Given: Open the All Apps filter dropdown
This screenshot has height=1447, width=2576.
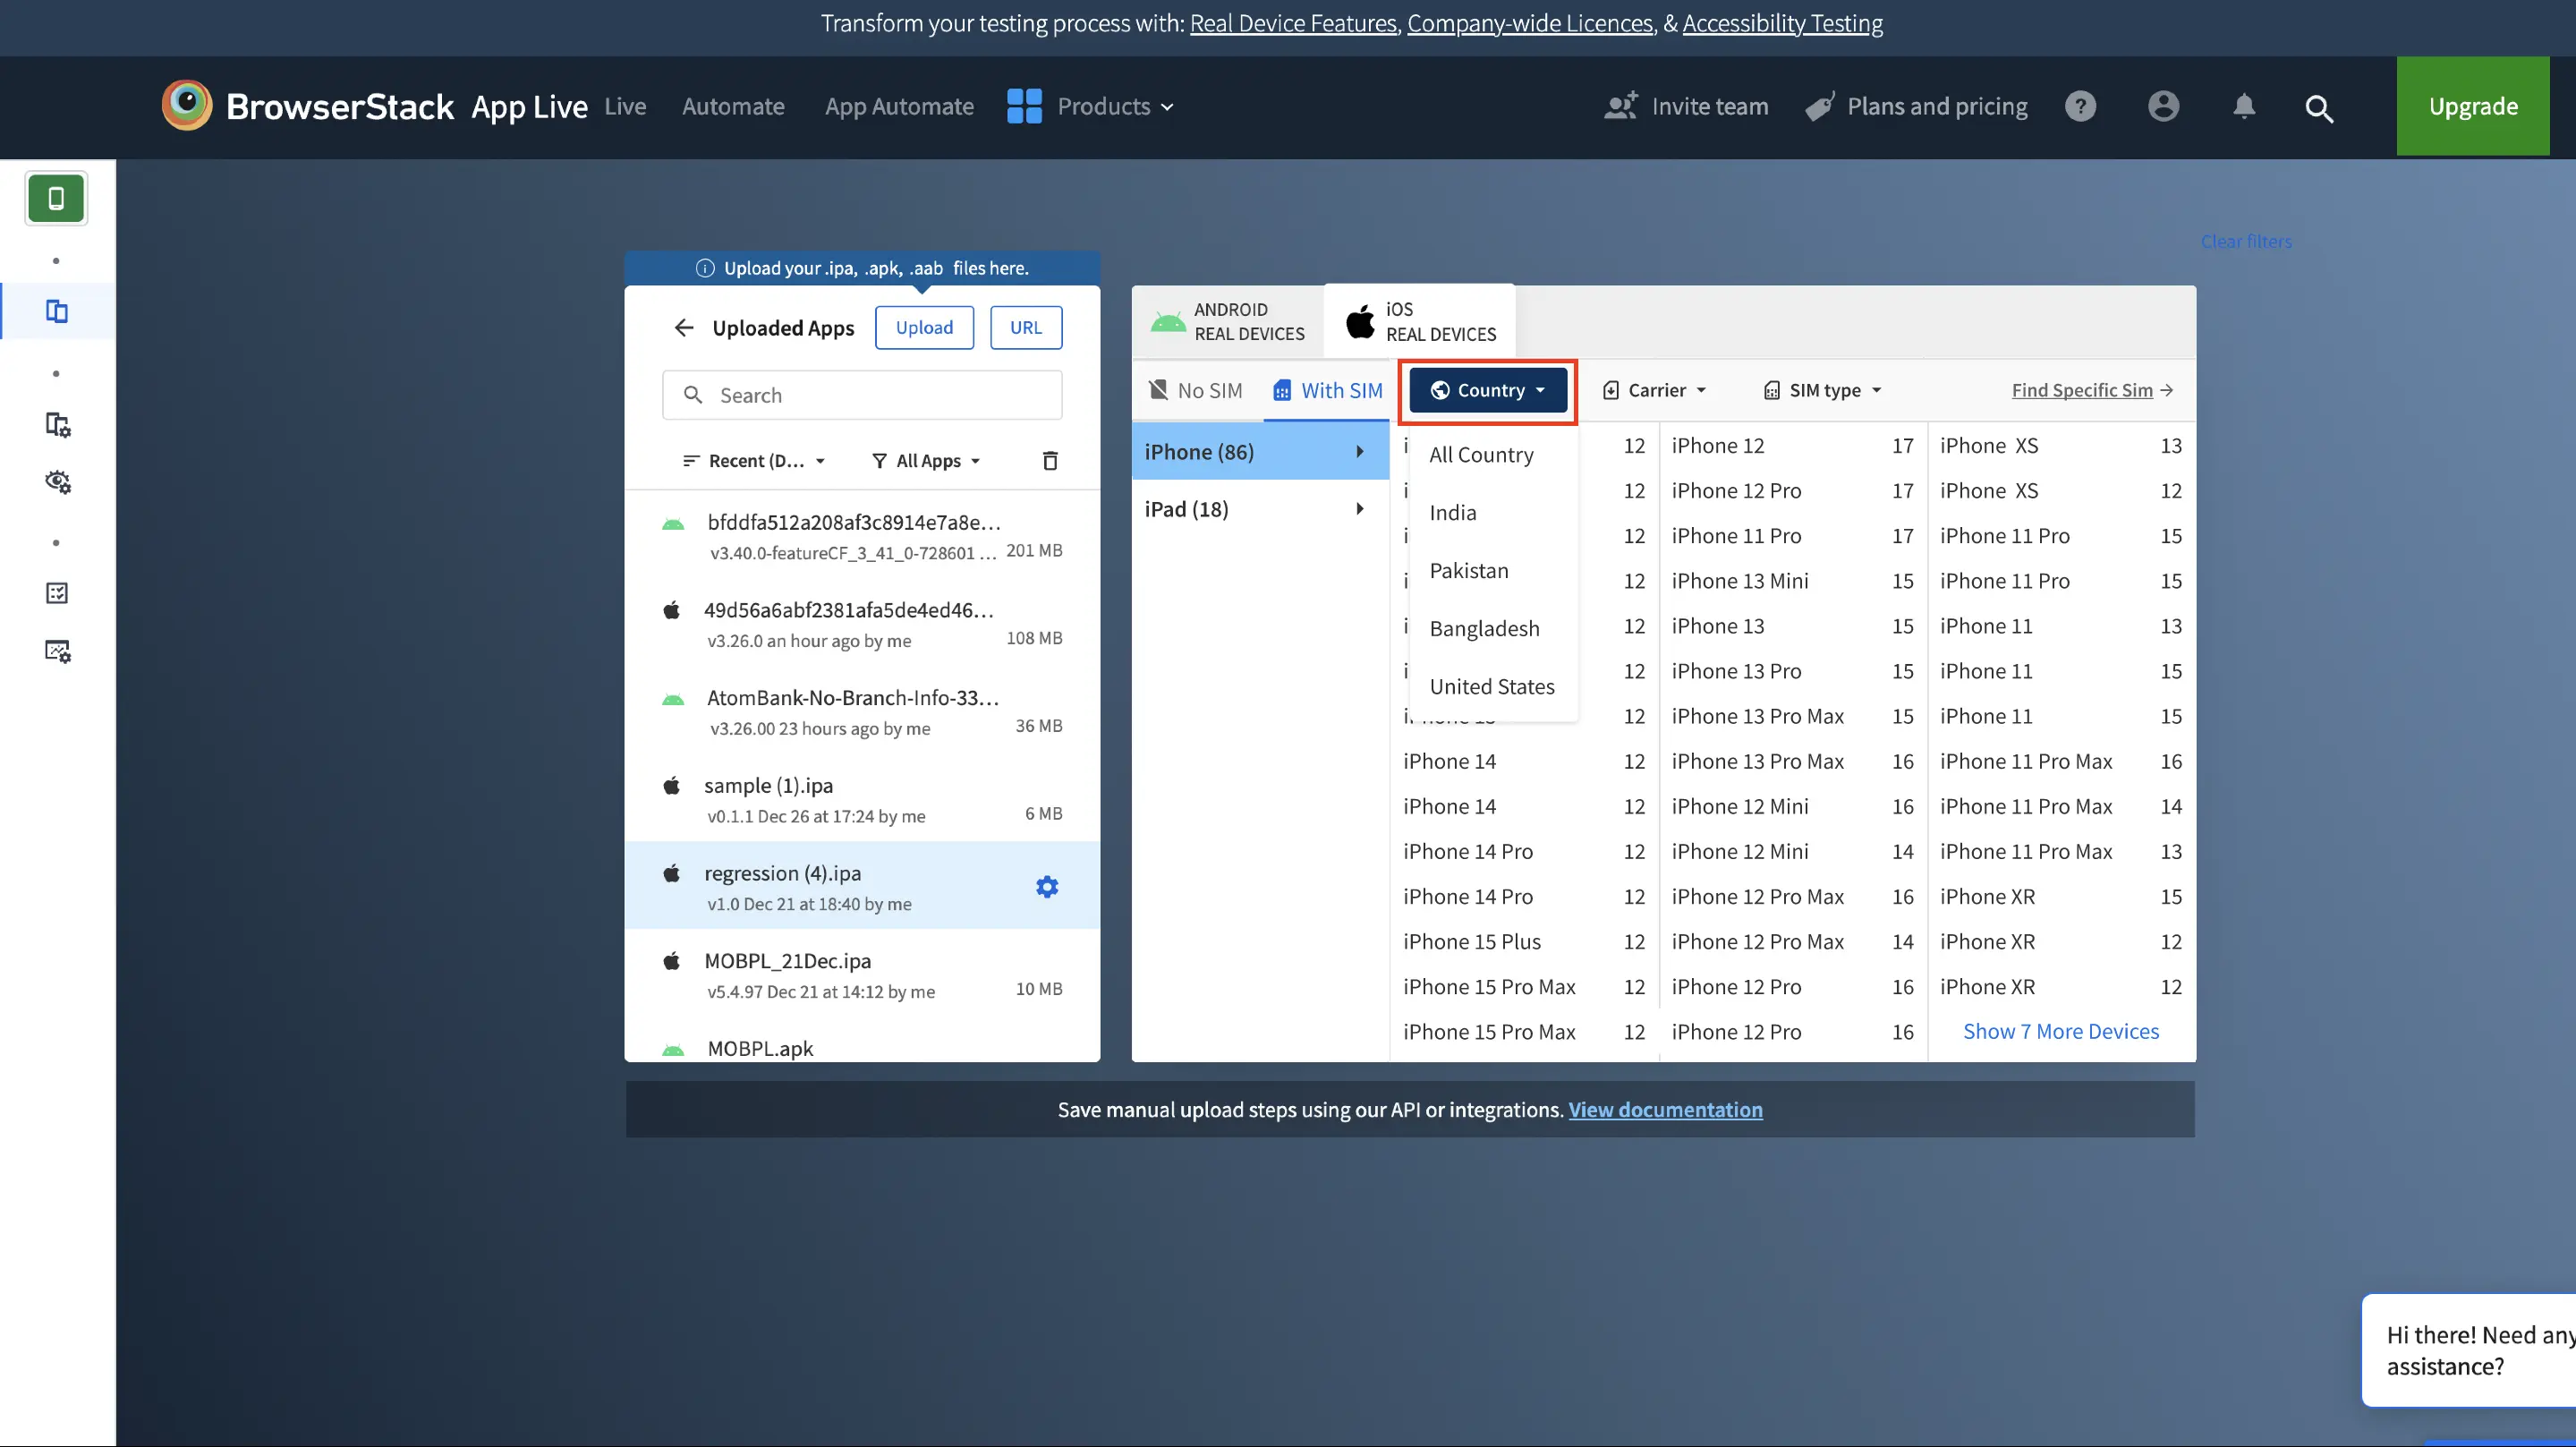Looking at the screenshot, I should (927, 461).
